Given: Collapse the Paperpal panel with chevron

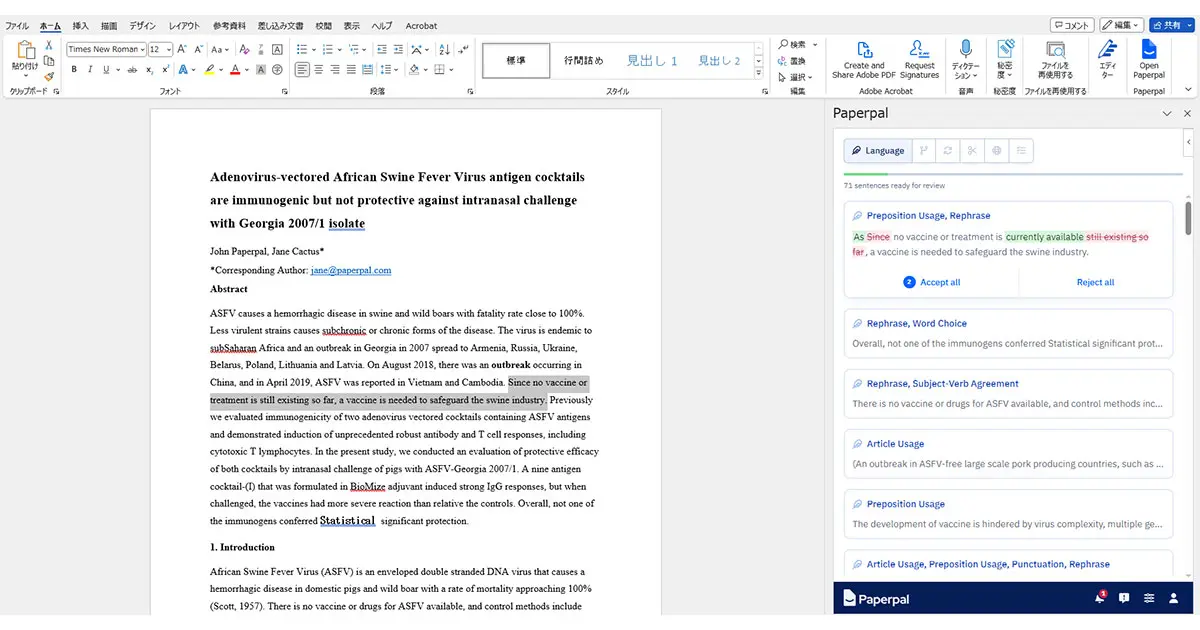Looking at the screenshot, I should 1167,114.
